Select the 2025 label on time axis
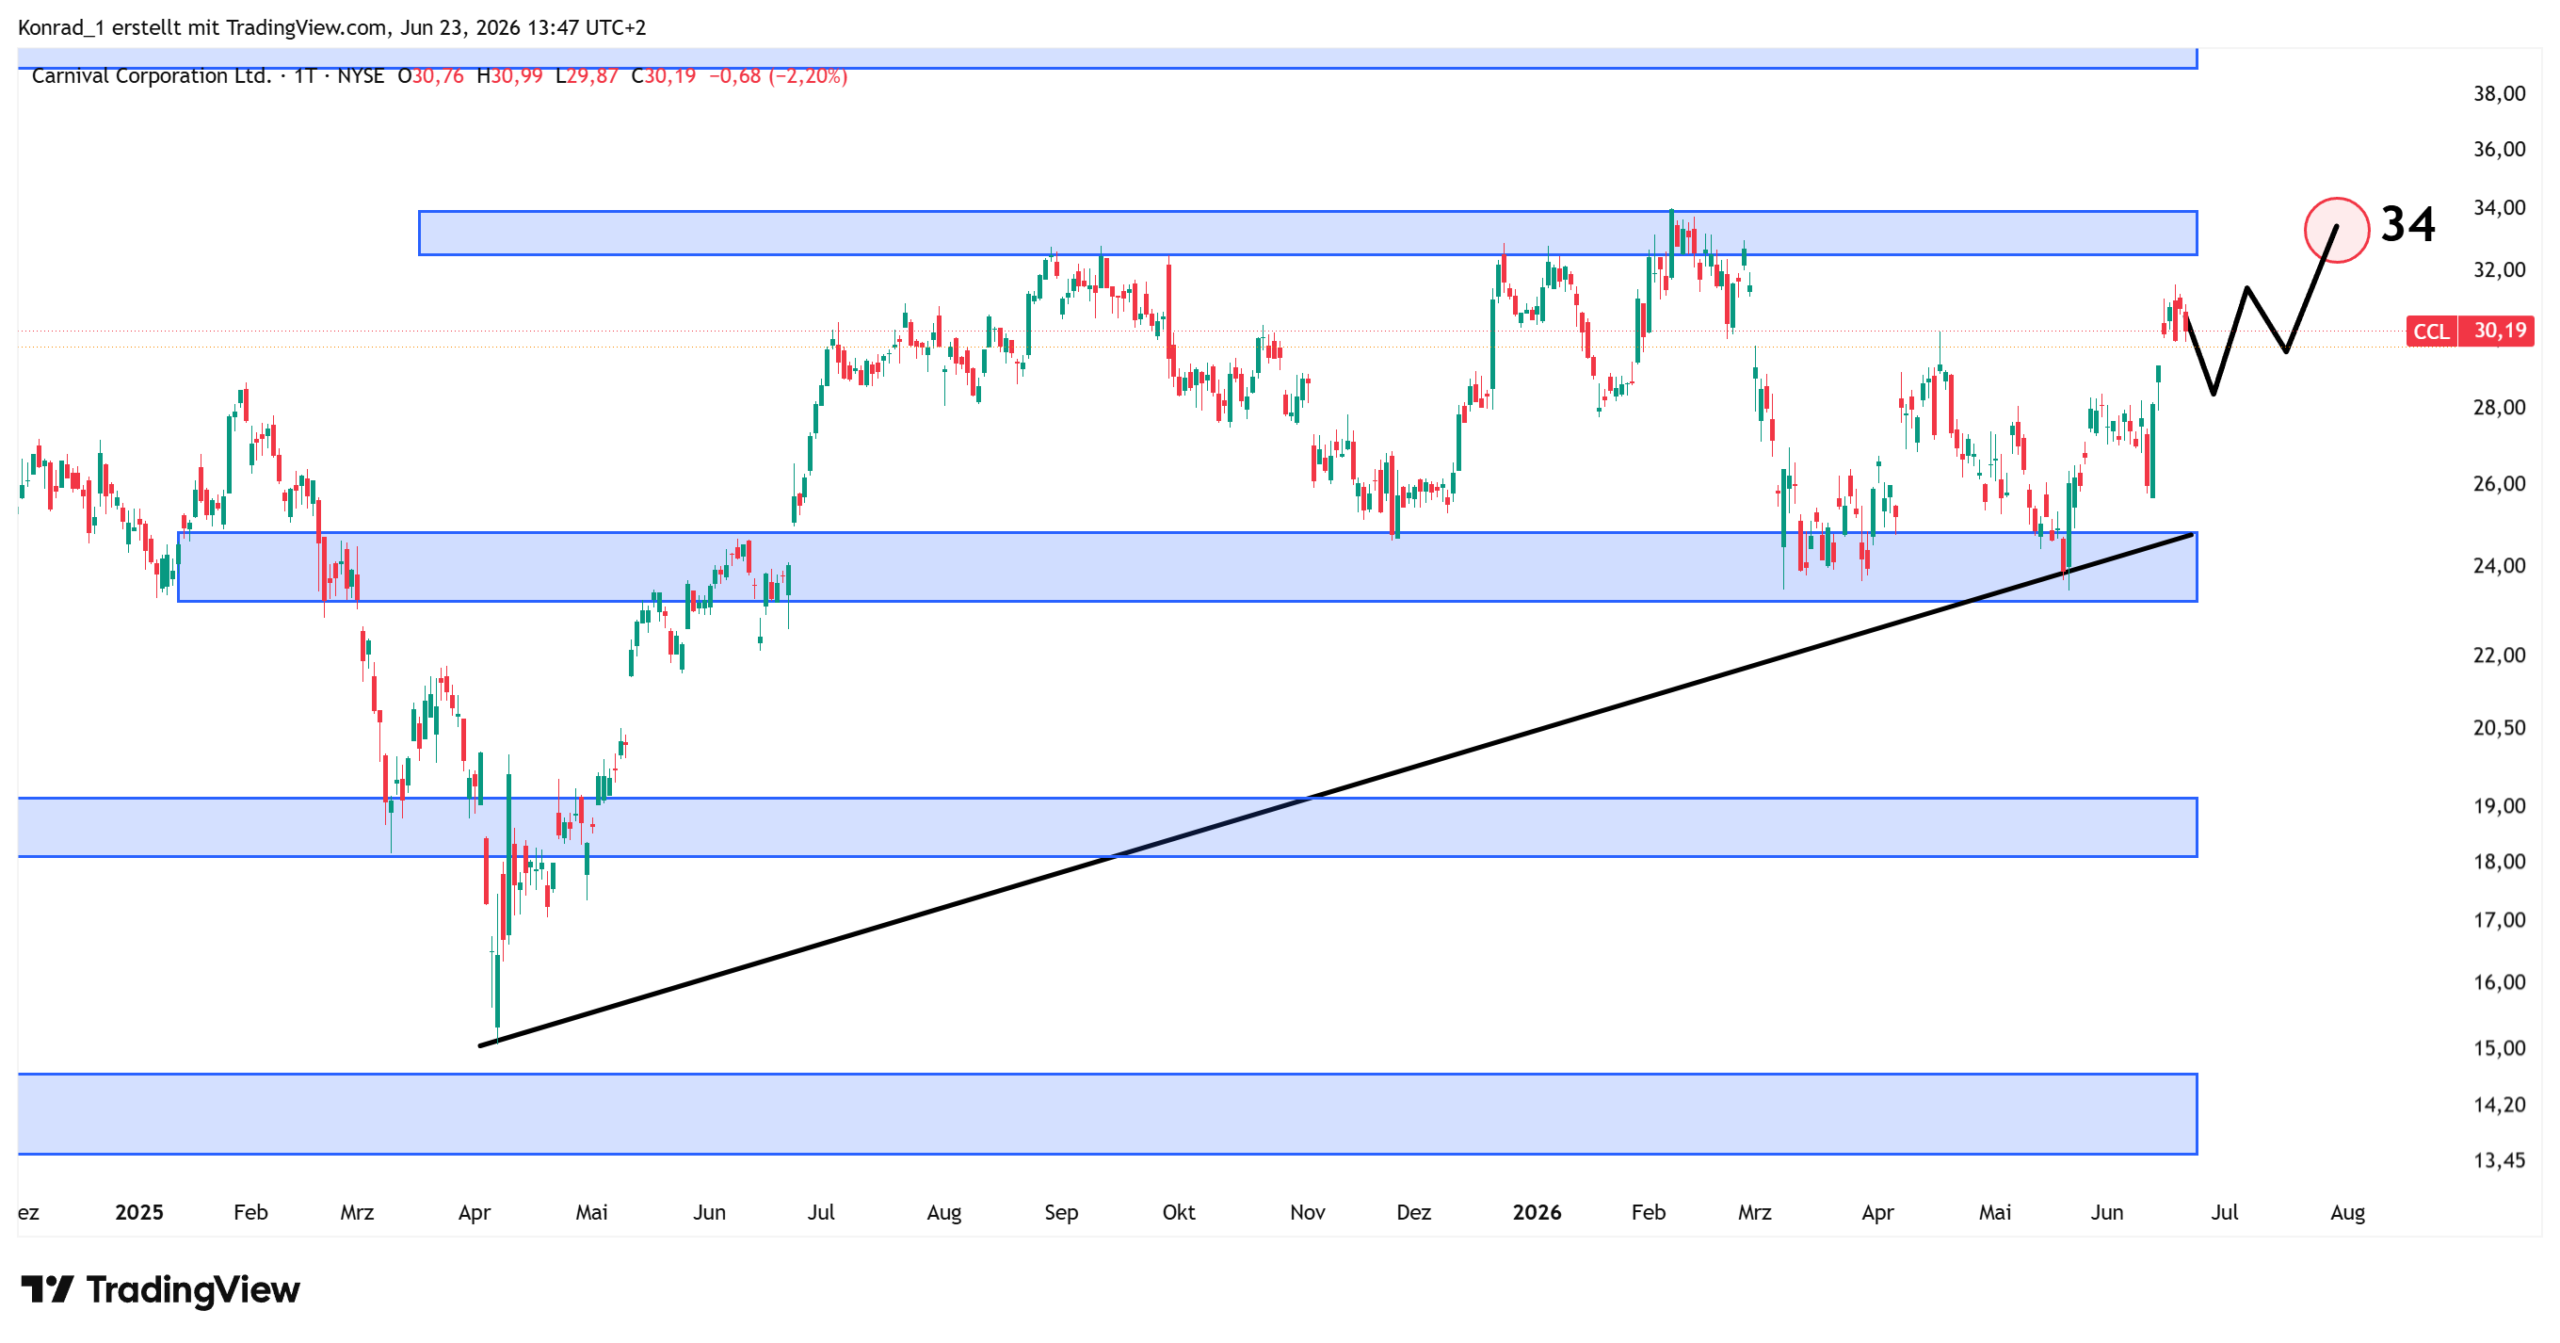2560x1343 pixels. [x=139, y=1212]
